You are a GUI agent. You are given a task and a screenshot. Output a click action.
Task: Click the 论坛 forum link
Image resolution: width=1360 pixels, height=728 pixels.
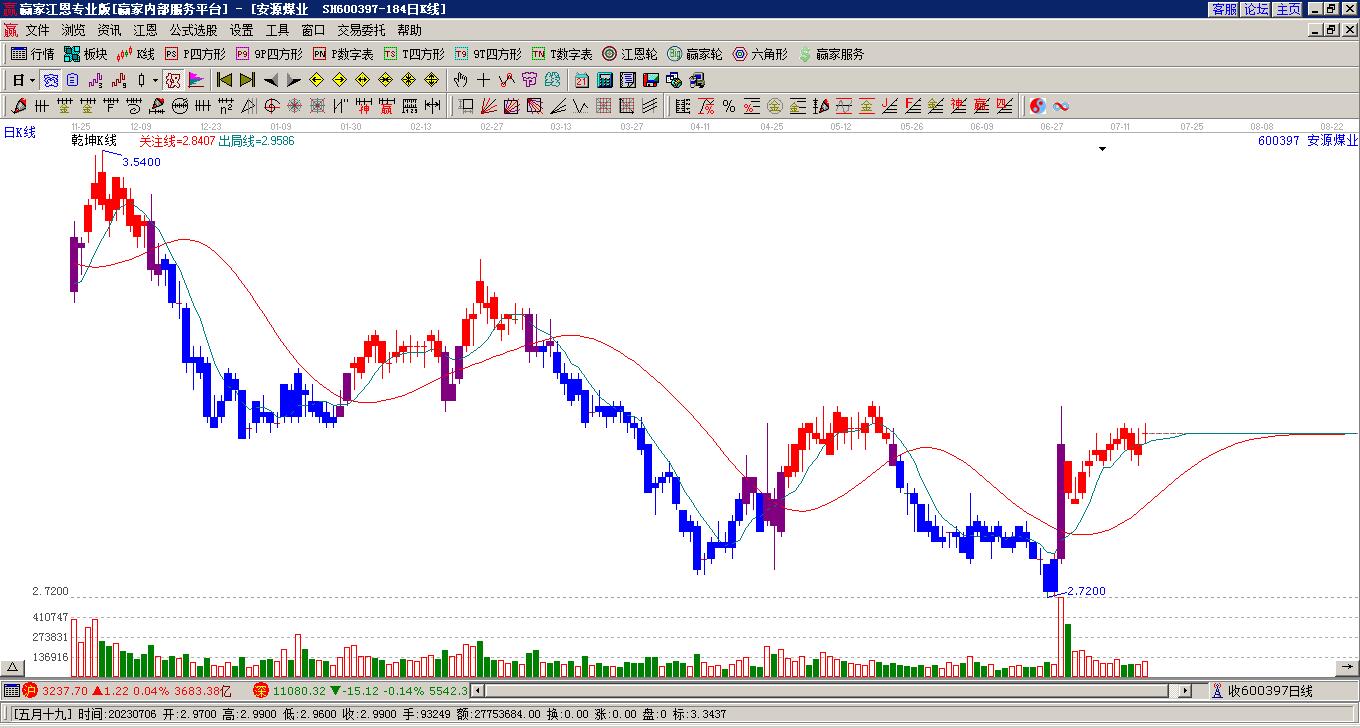[1256, 9]
